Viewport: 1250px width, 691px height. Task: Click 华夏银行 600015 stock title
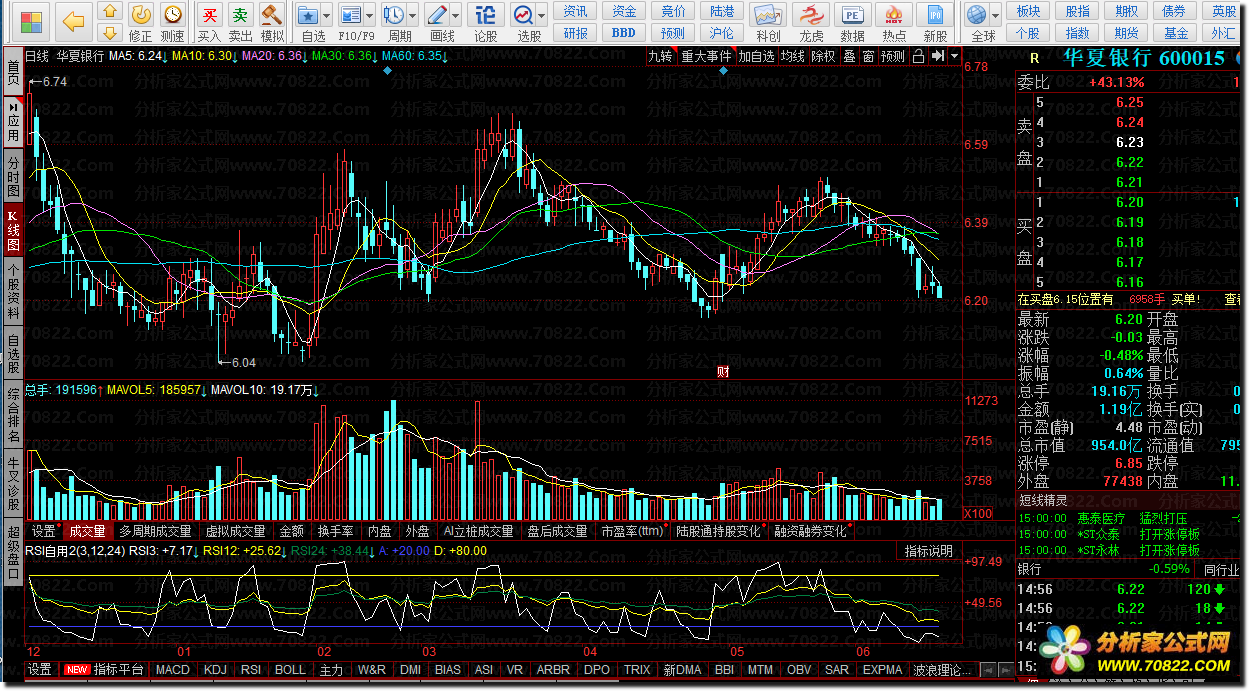(x=1144, y=58)
